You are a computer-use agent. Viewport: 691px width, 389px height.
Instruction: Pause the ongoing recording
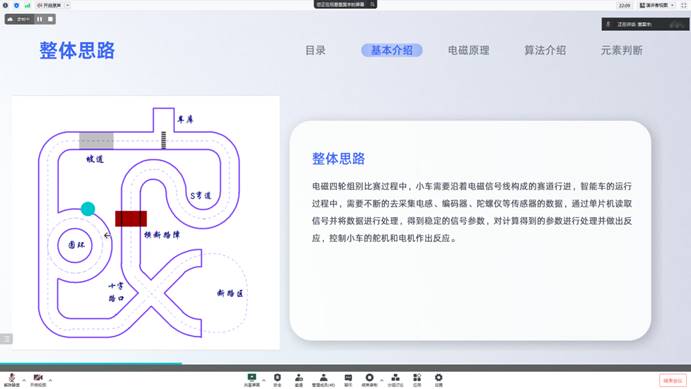(x=40, y=19)
